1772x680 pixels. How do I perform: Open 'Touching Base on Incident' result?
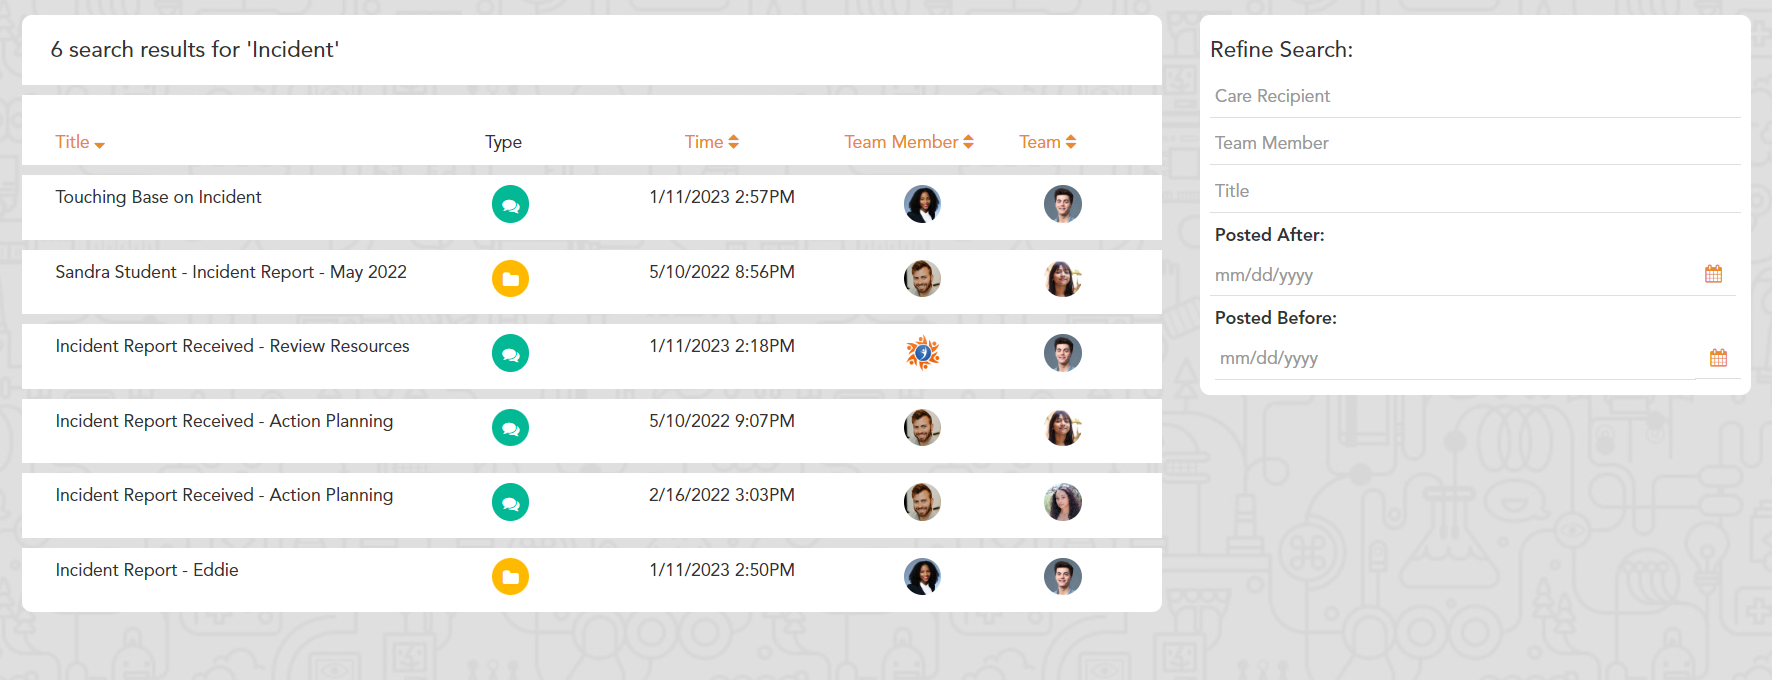click(x=158, y=197)
